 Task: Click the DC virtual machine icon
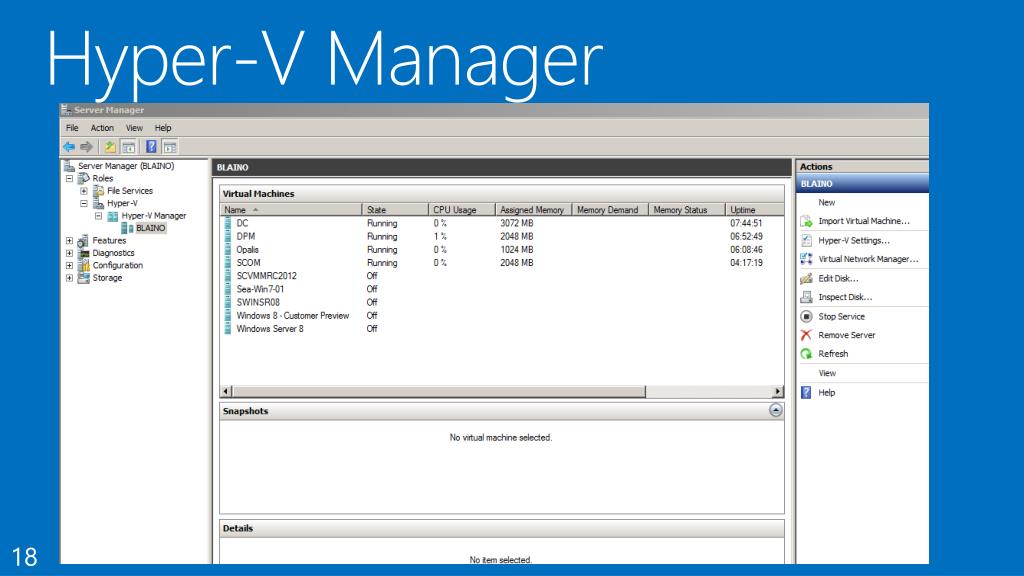[228, 223]
